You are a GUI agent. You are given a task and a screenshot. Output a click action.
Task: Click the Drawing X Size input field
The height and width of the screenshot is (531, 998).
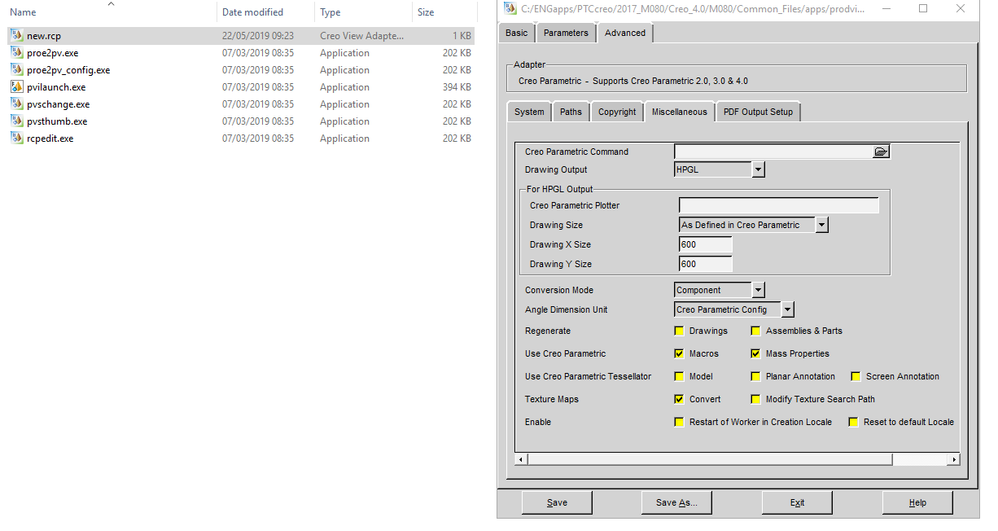pos(706,245)
